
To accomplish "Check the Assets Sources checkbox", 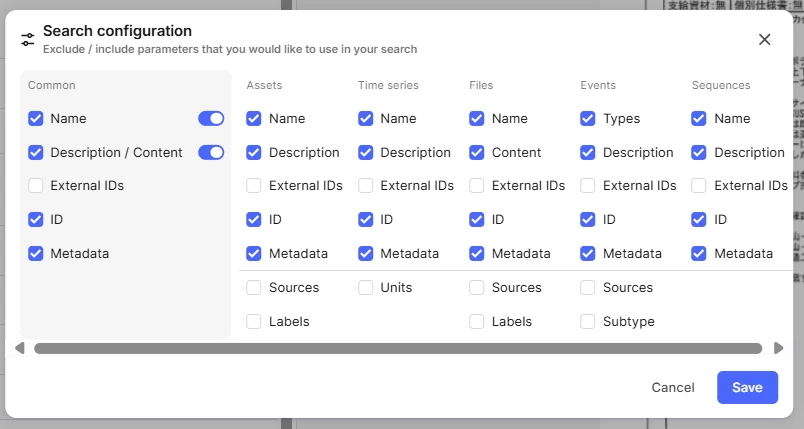I will click(x=254, y=288).
